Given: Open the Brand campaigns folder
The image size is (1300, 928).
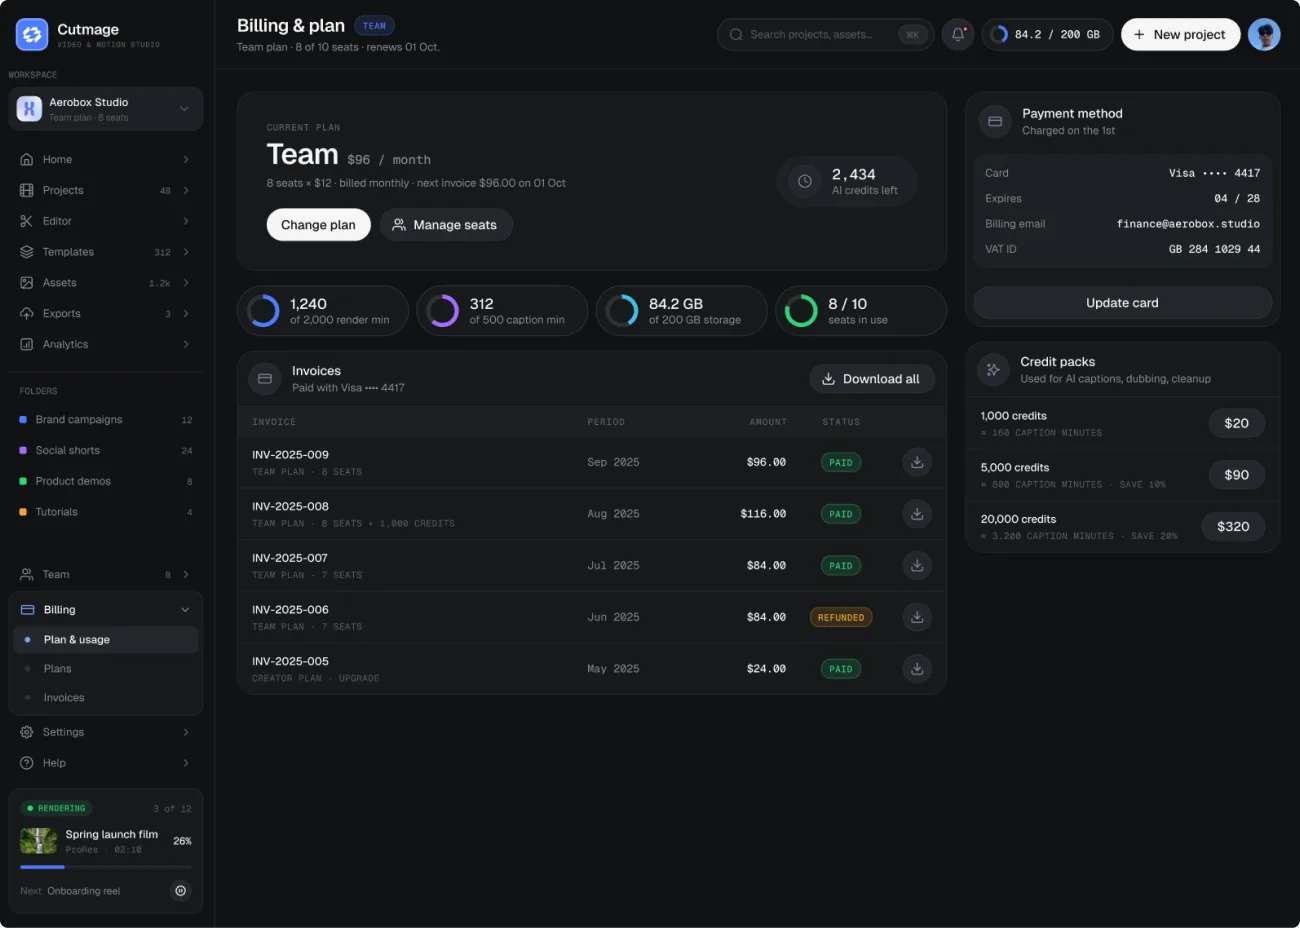Looking at the screenshot, I should (106, 420).
